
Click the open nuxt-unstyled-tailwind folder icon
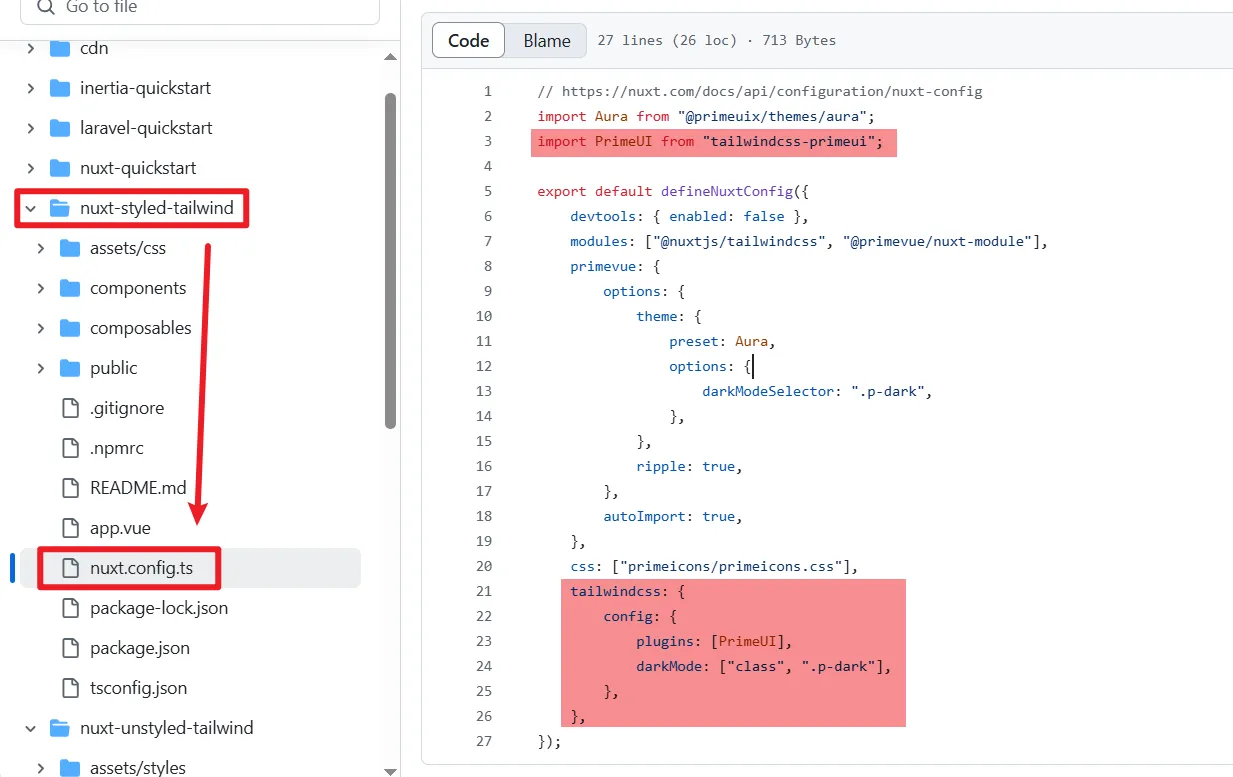[x=60, y=728]
